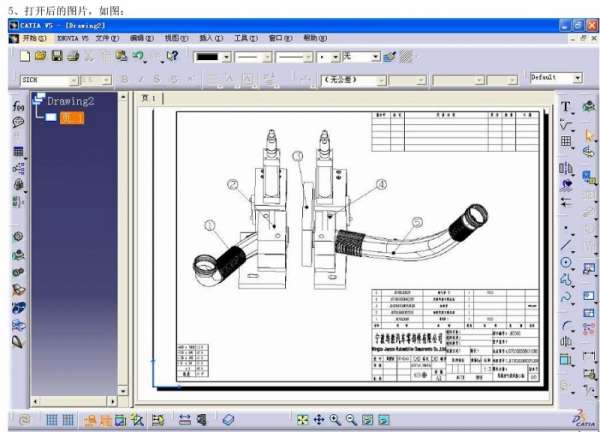
Task: Select the Line drawing tool
Action: click(x=566, y=245)
